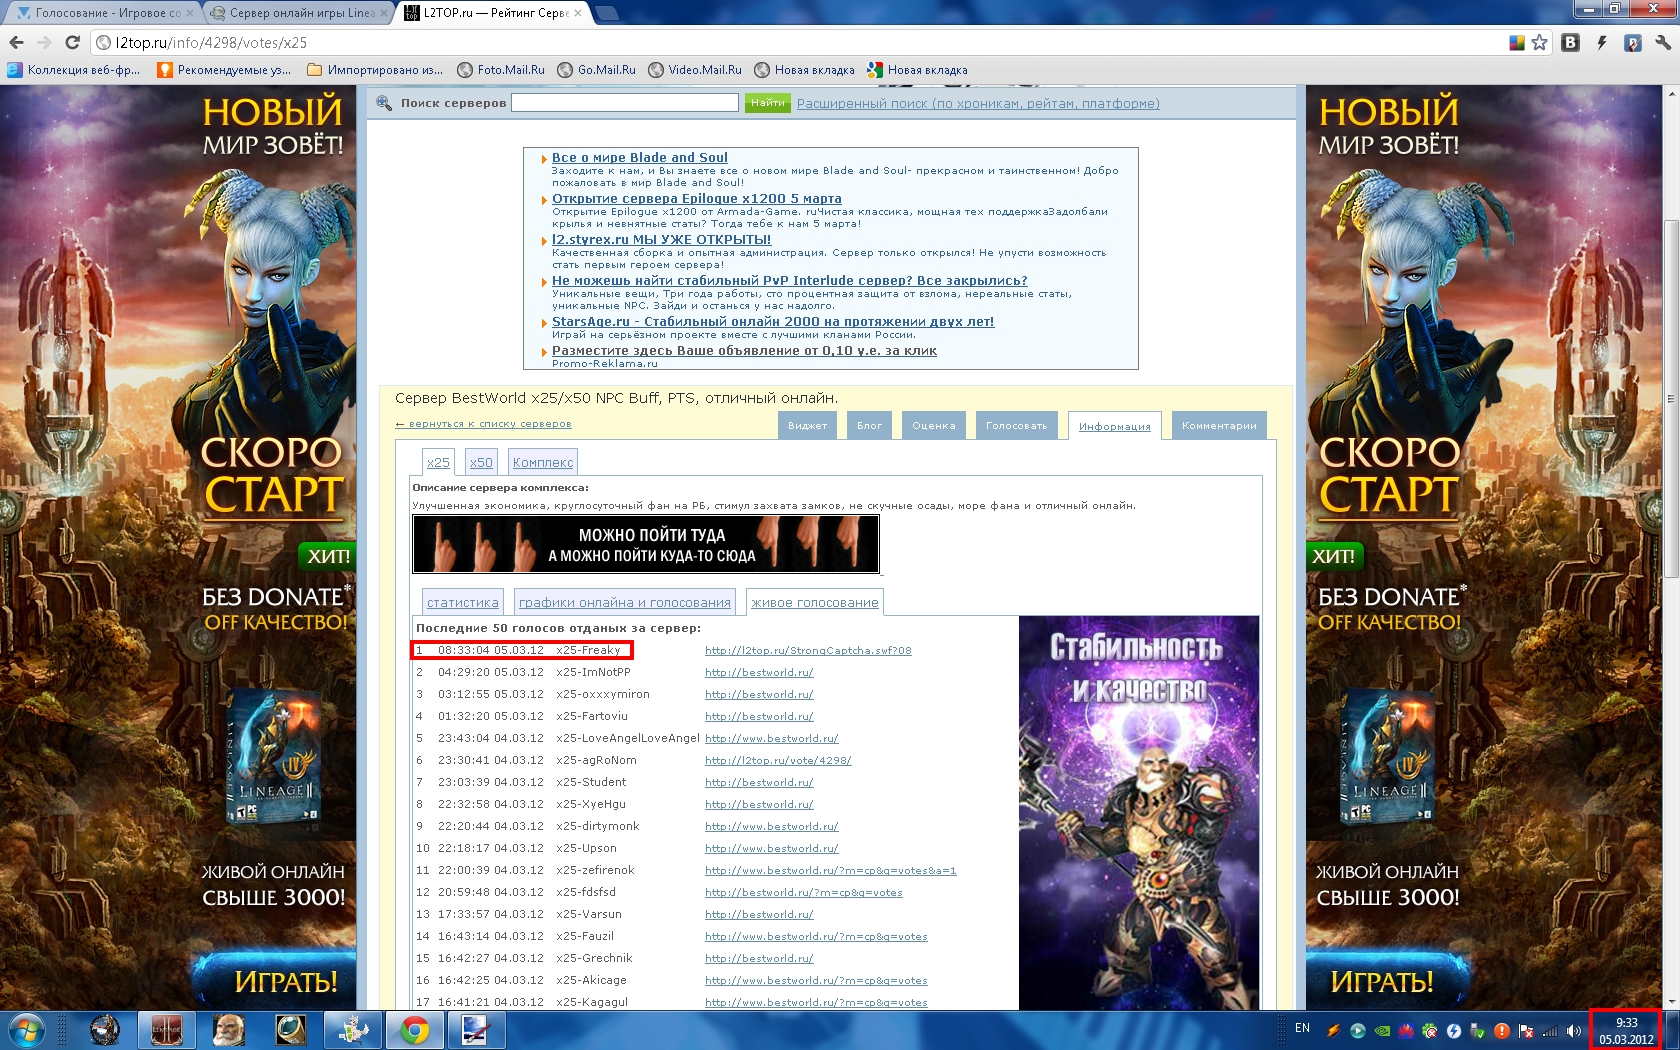Open the 'Коллекция веб-фр...' bookmark
This screenshot has height=1050, width=1680.
click(x=74, y=70)
